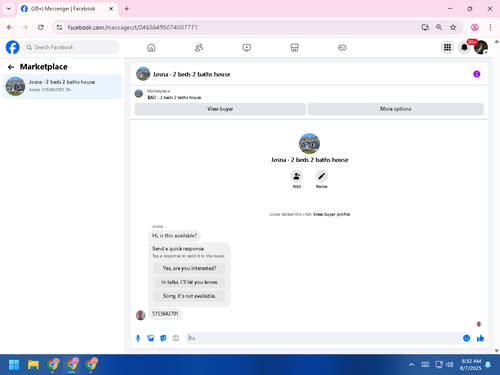Click the zoom magnifier icon in address bar
This screenshot has height=375, width=500.
(x=439, y=27)
